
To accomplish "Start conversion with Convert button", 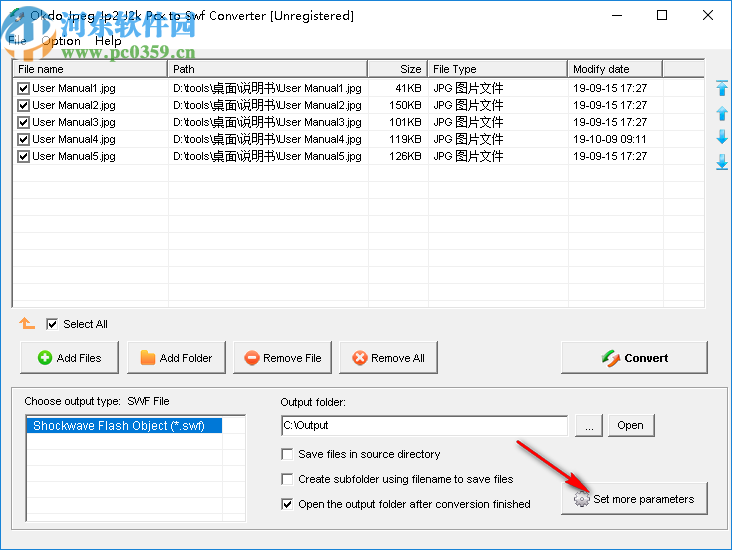I will [x=634, y=358].
